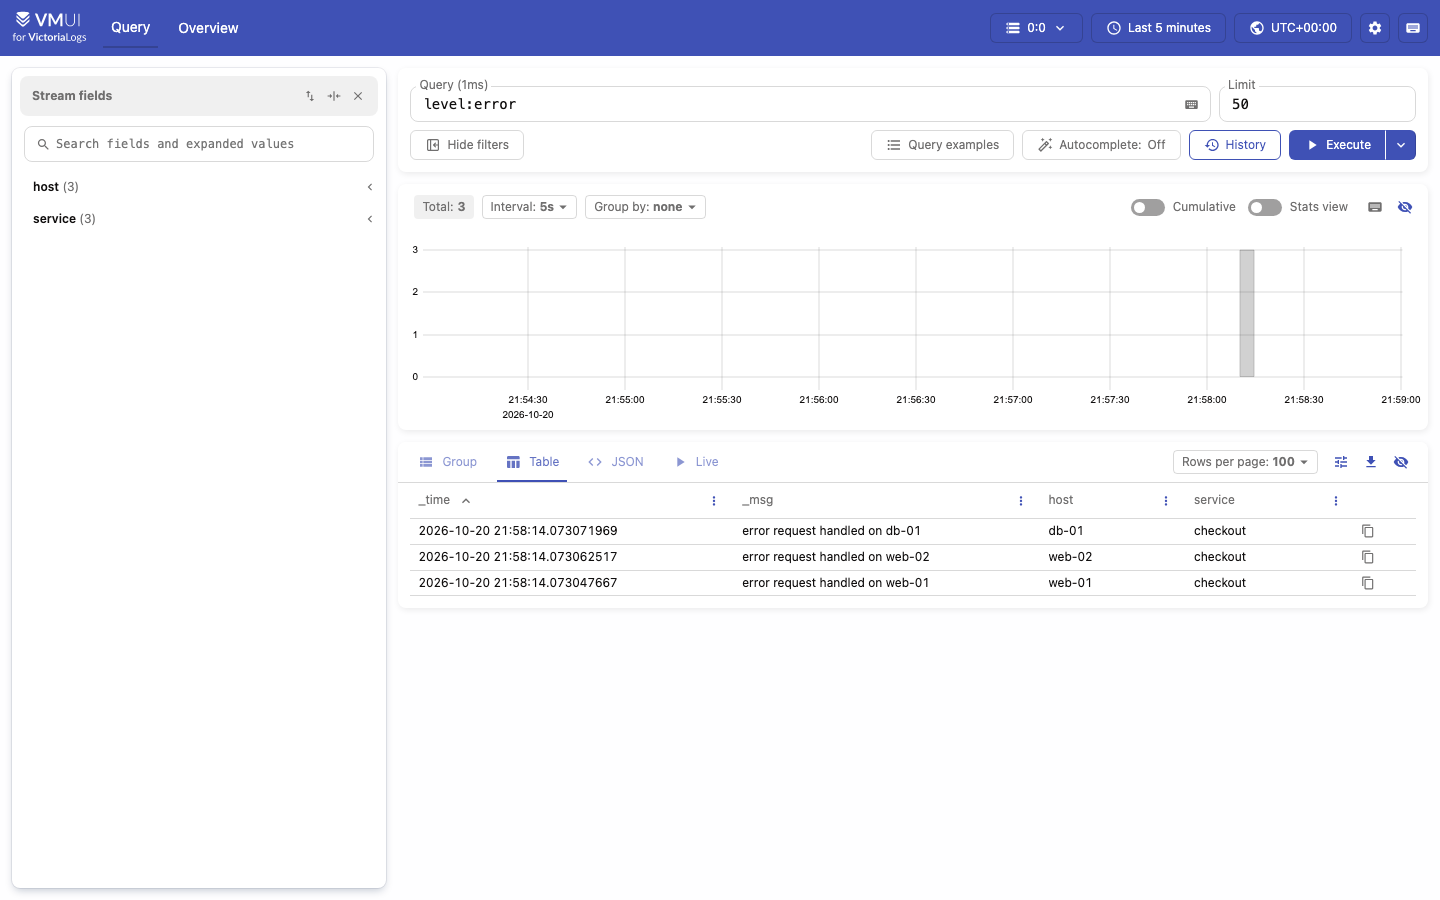Open Query examples

tap(942, 145)
